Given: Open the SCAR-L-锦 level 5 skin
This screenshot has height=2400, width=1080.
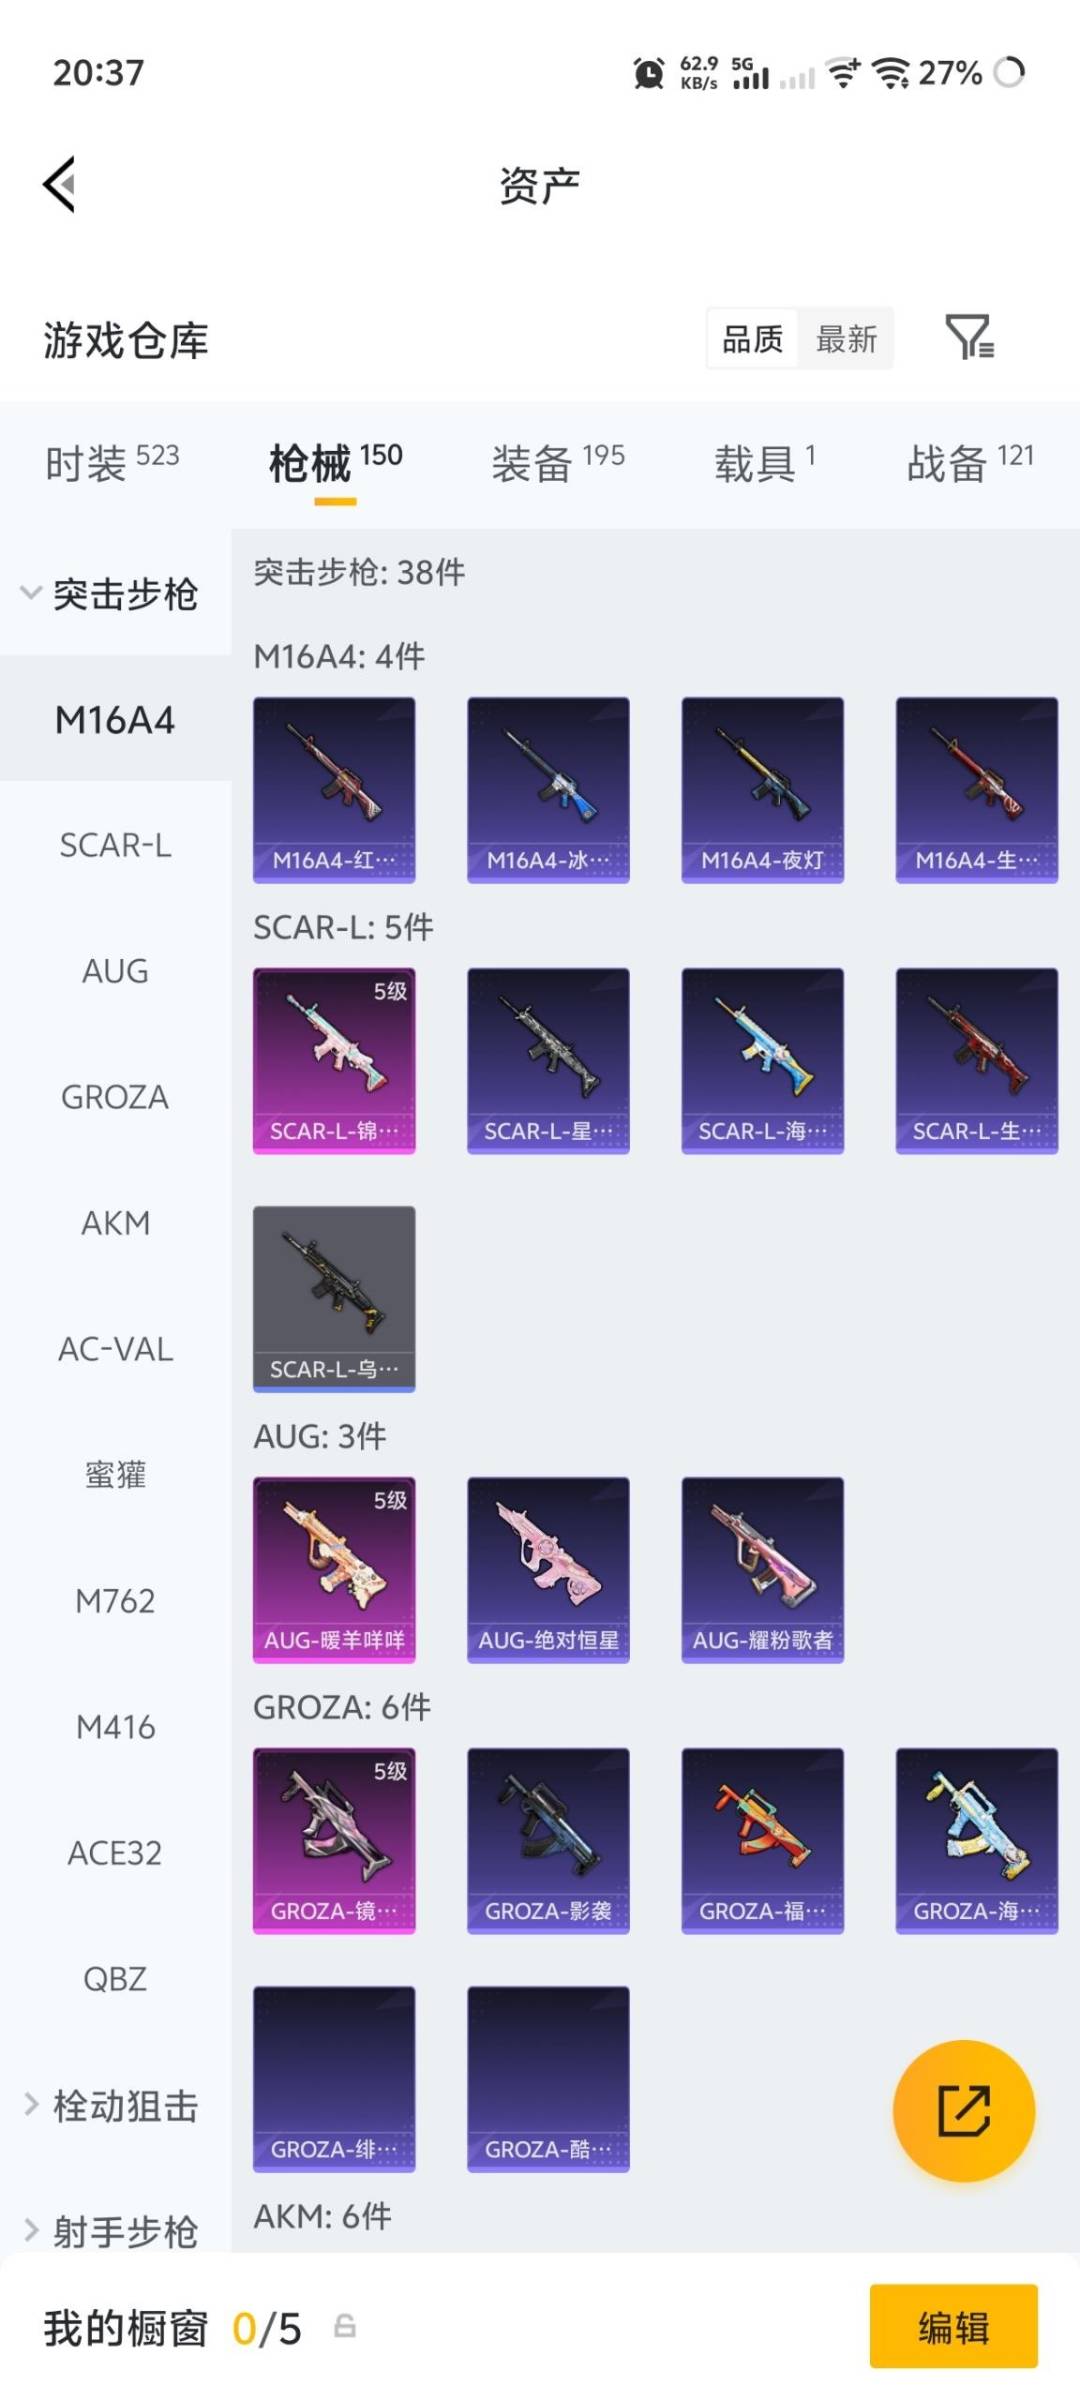Looking at the screenshot, I should (334, 1061).
